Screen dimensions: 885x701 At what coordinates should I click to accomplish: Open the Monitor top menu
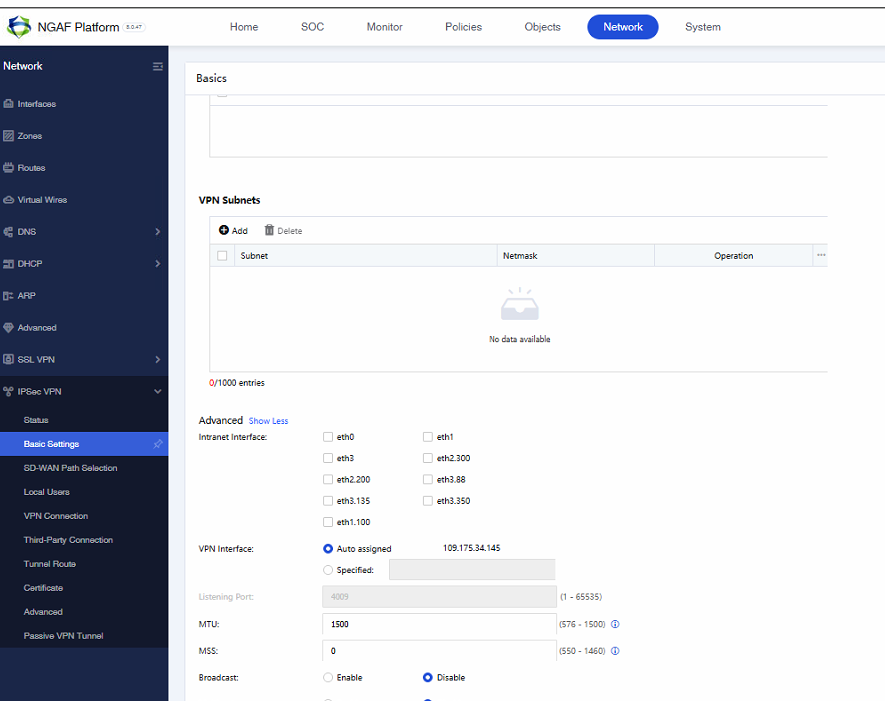coord(384,27)
